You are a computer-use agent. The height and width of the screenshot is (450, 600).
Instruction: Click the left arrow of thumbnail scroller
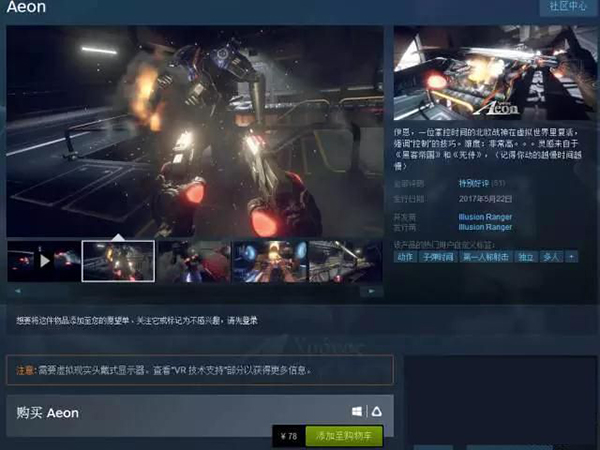tap(18, 291)
